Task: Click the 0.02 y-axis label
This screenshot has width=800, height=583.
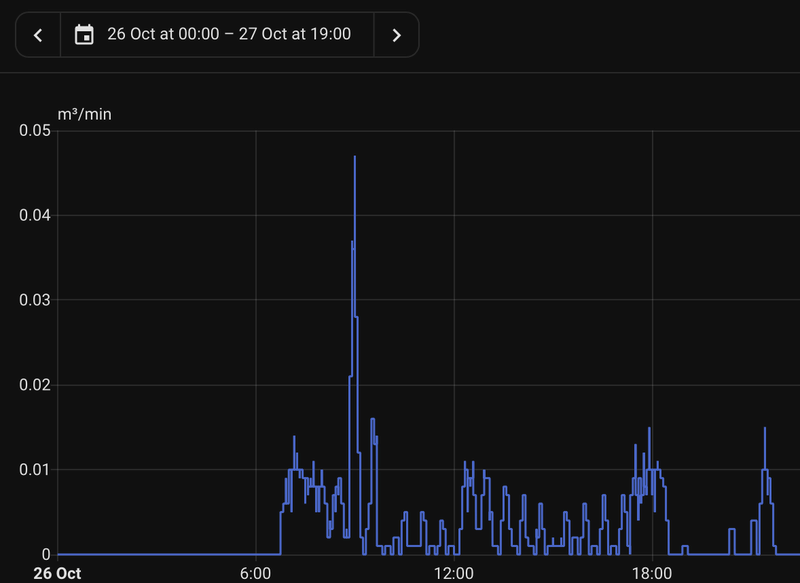Action: [35, 385]
